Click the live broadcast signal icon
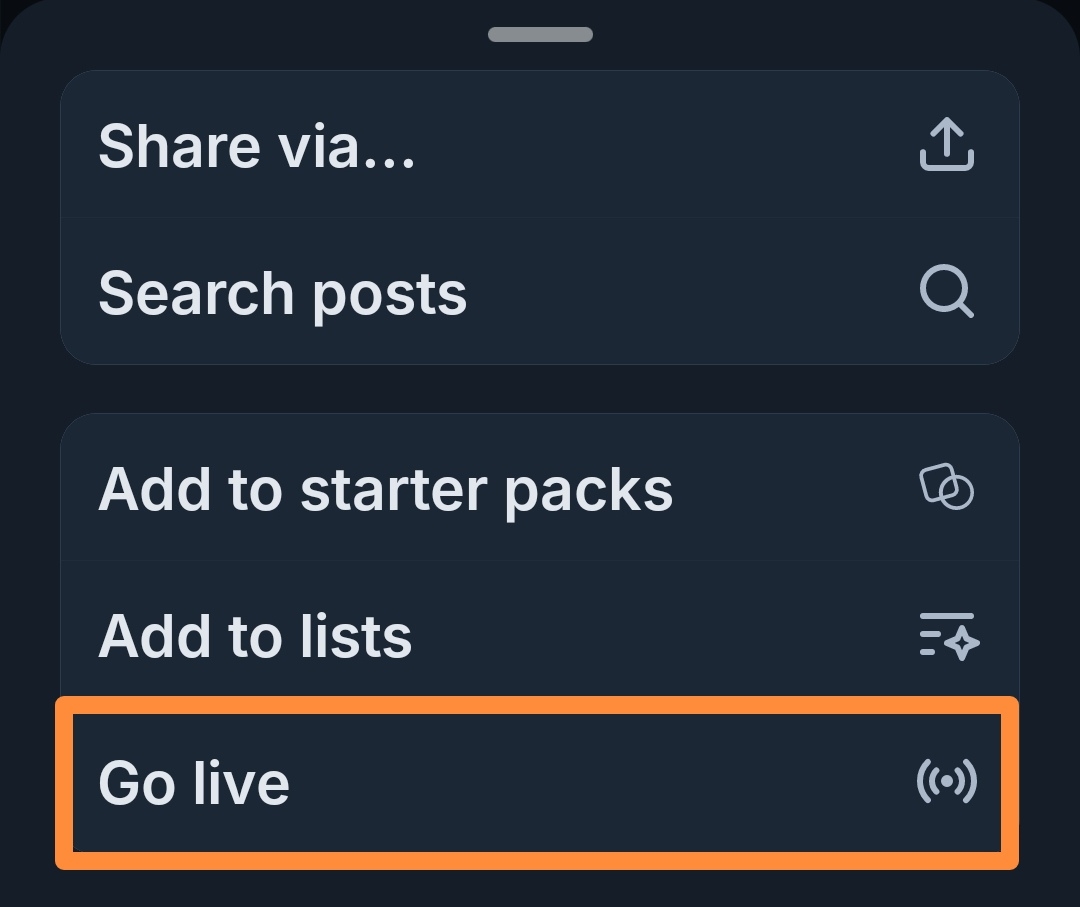Screen dimensions: 1080x907 click(x=946, y=782)
